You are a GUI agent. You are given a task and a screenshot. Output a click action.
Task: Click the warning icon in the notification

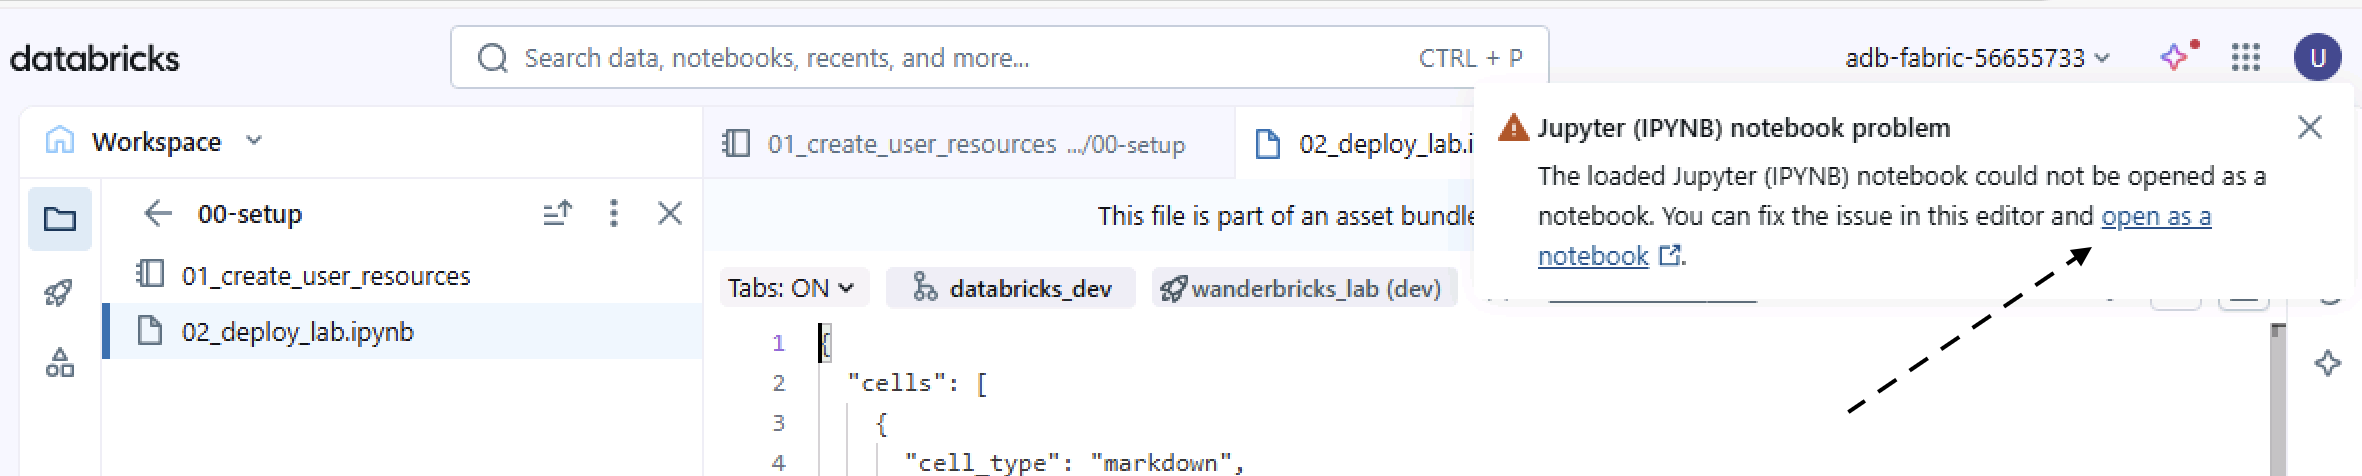click(1514, 128)
